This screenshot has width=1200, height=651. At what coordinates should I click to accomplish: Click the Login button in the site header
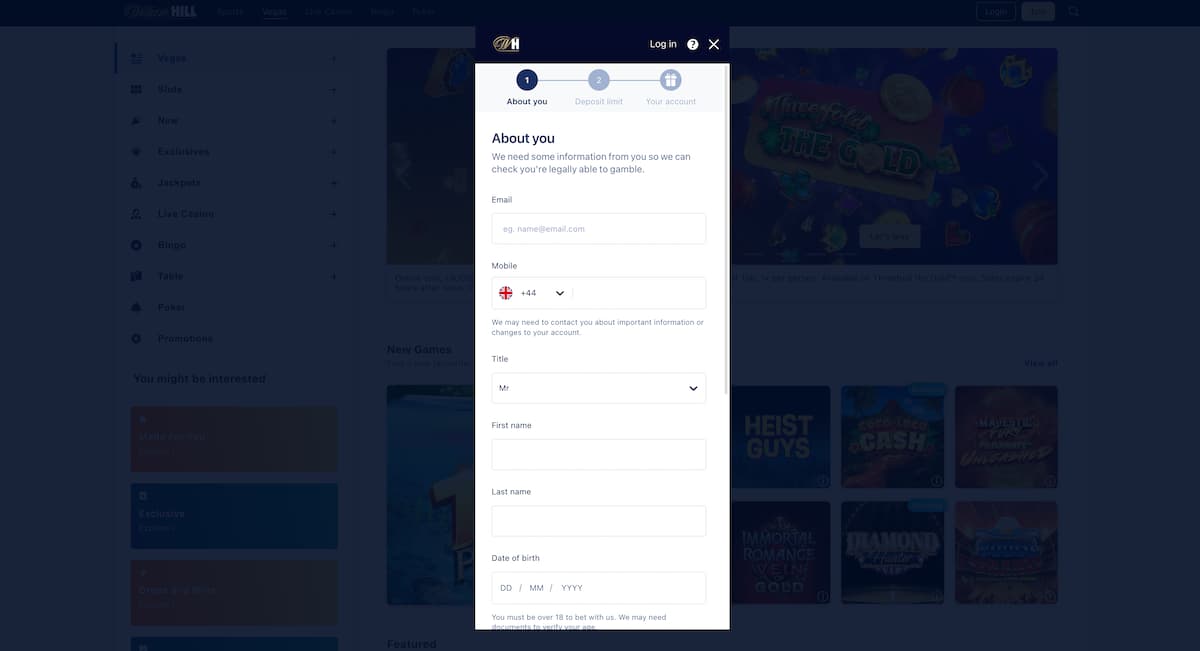point(996,12)
